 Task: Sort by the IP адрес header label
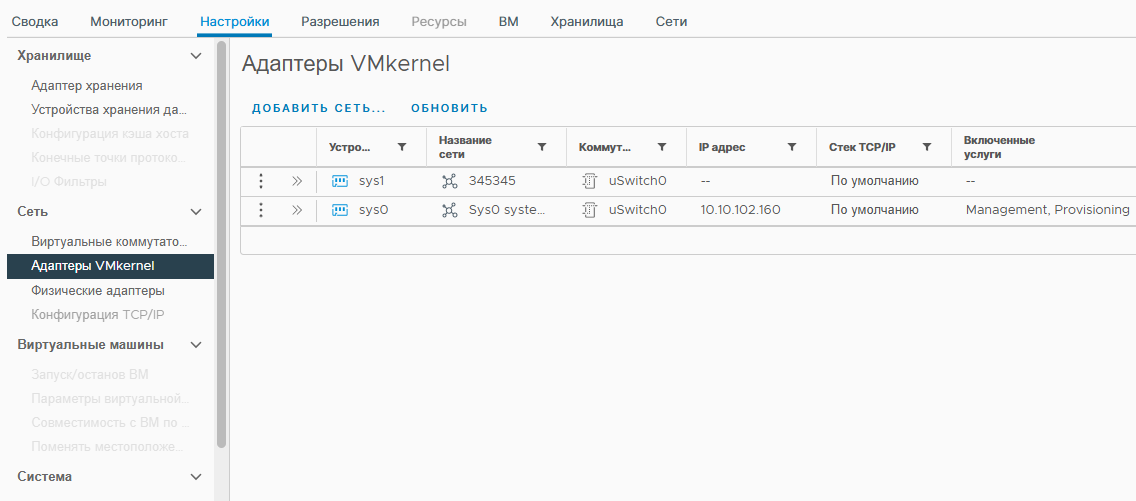[x=722, y=147]
